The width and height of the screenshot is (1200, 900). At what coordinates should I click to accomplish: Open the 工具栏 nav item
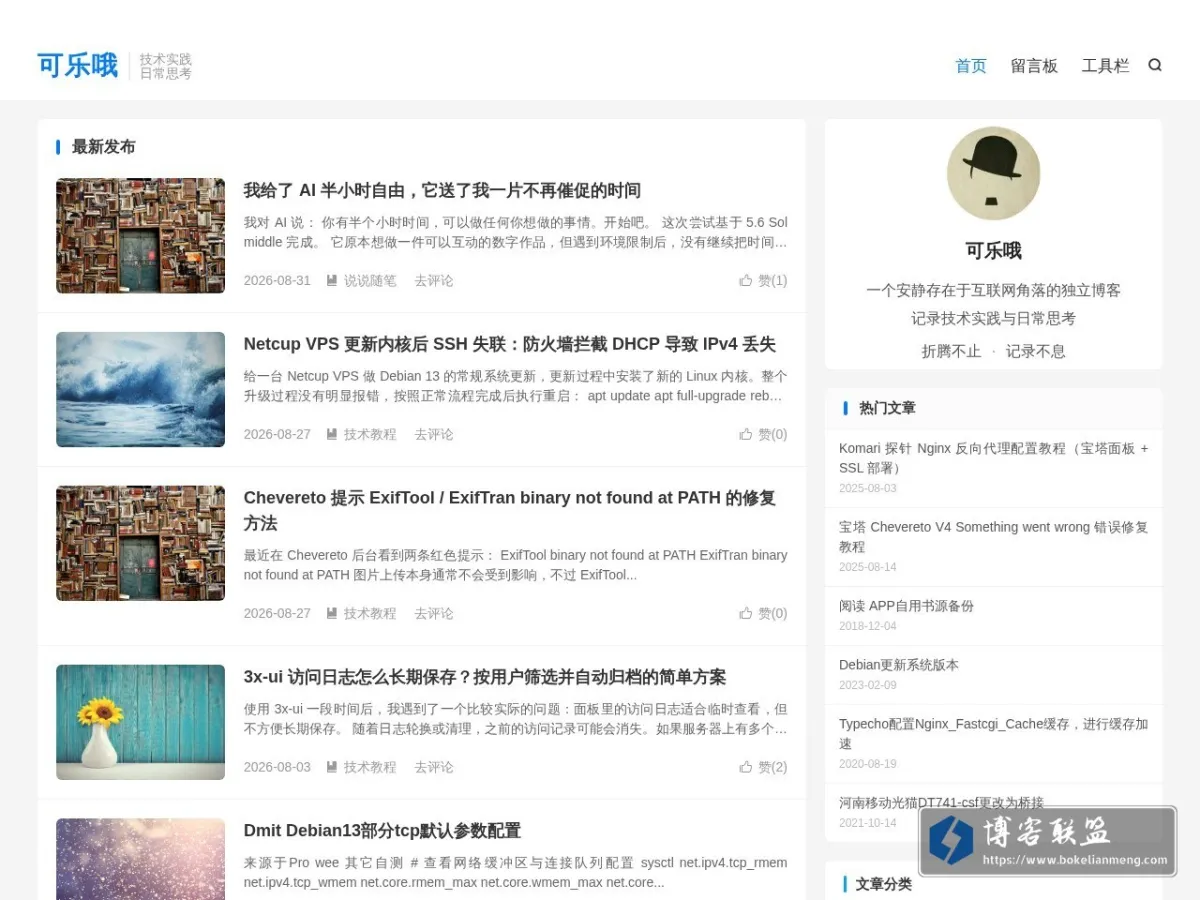[x=1105, y=66]
